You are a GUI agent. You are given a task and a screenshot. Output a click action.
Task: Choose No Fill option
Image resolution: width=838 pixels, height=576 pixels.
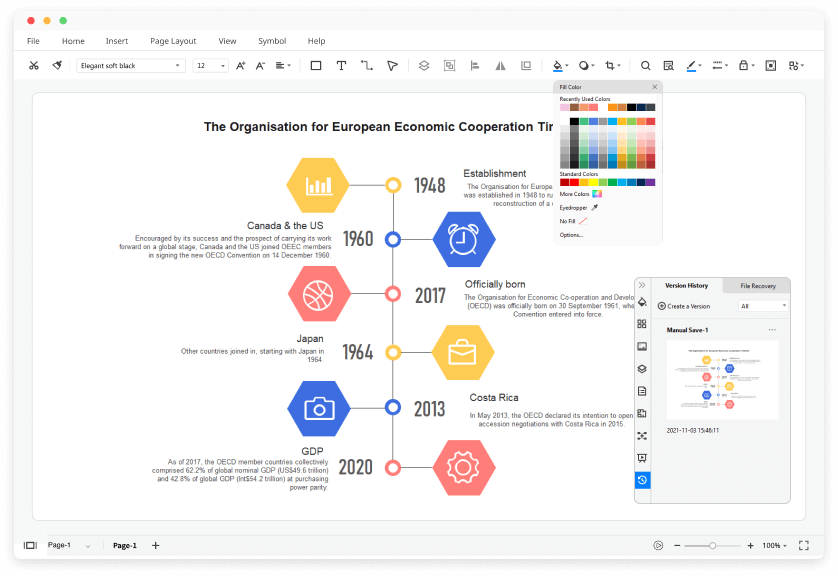click(573, 221)
